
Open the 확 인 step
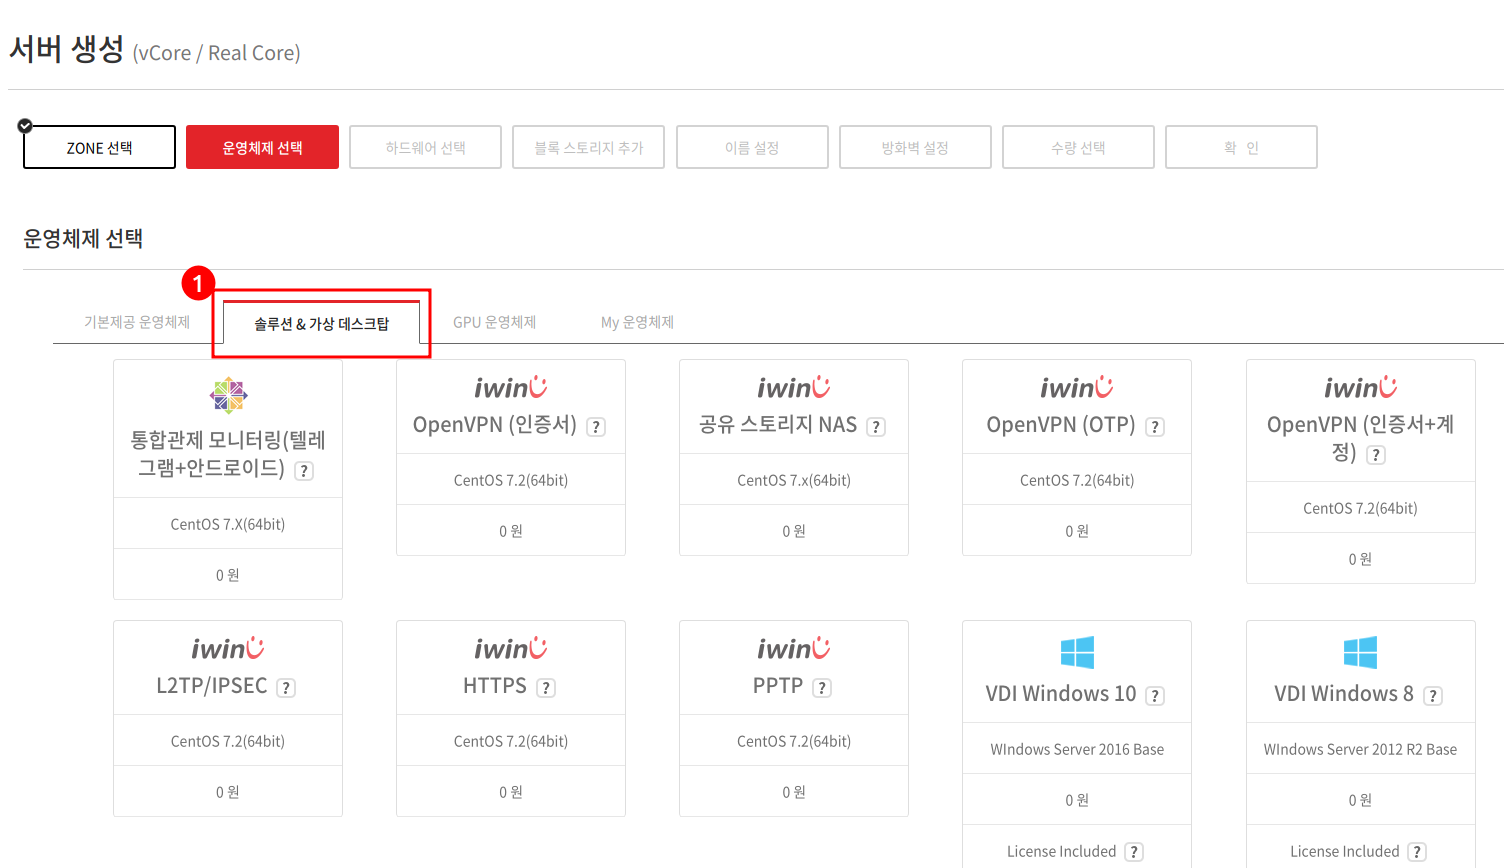[x=1241, y=147]
